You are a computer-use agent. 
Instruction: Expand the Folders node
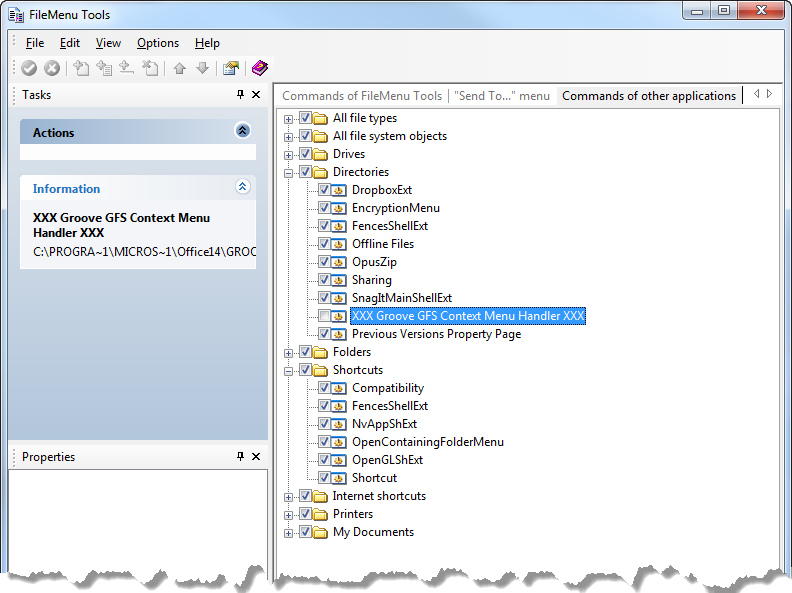click(x=288, y=353)
